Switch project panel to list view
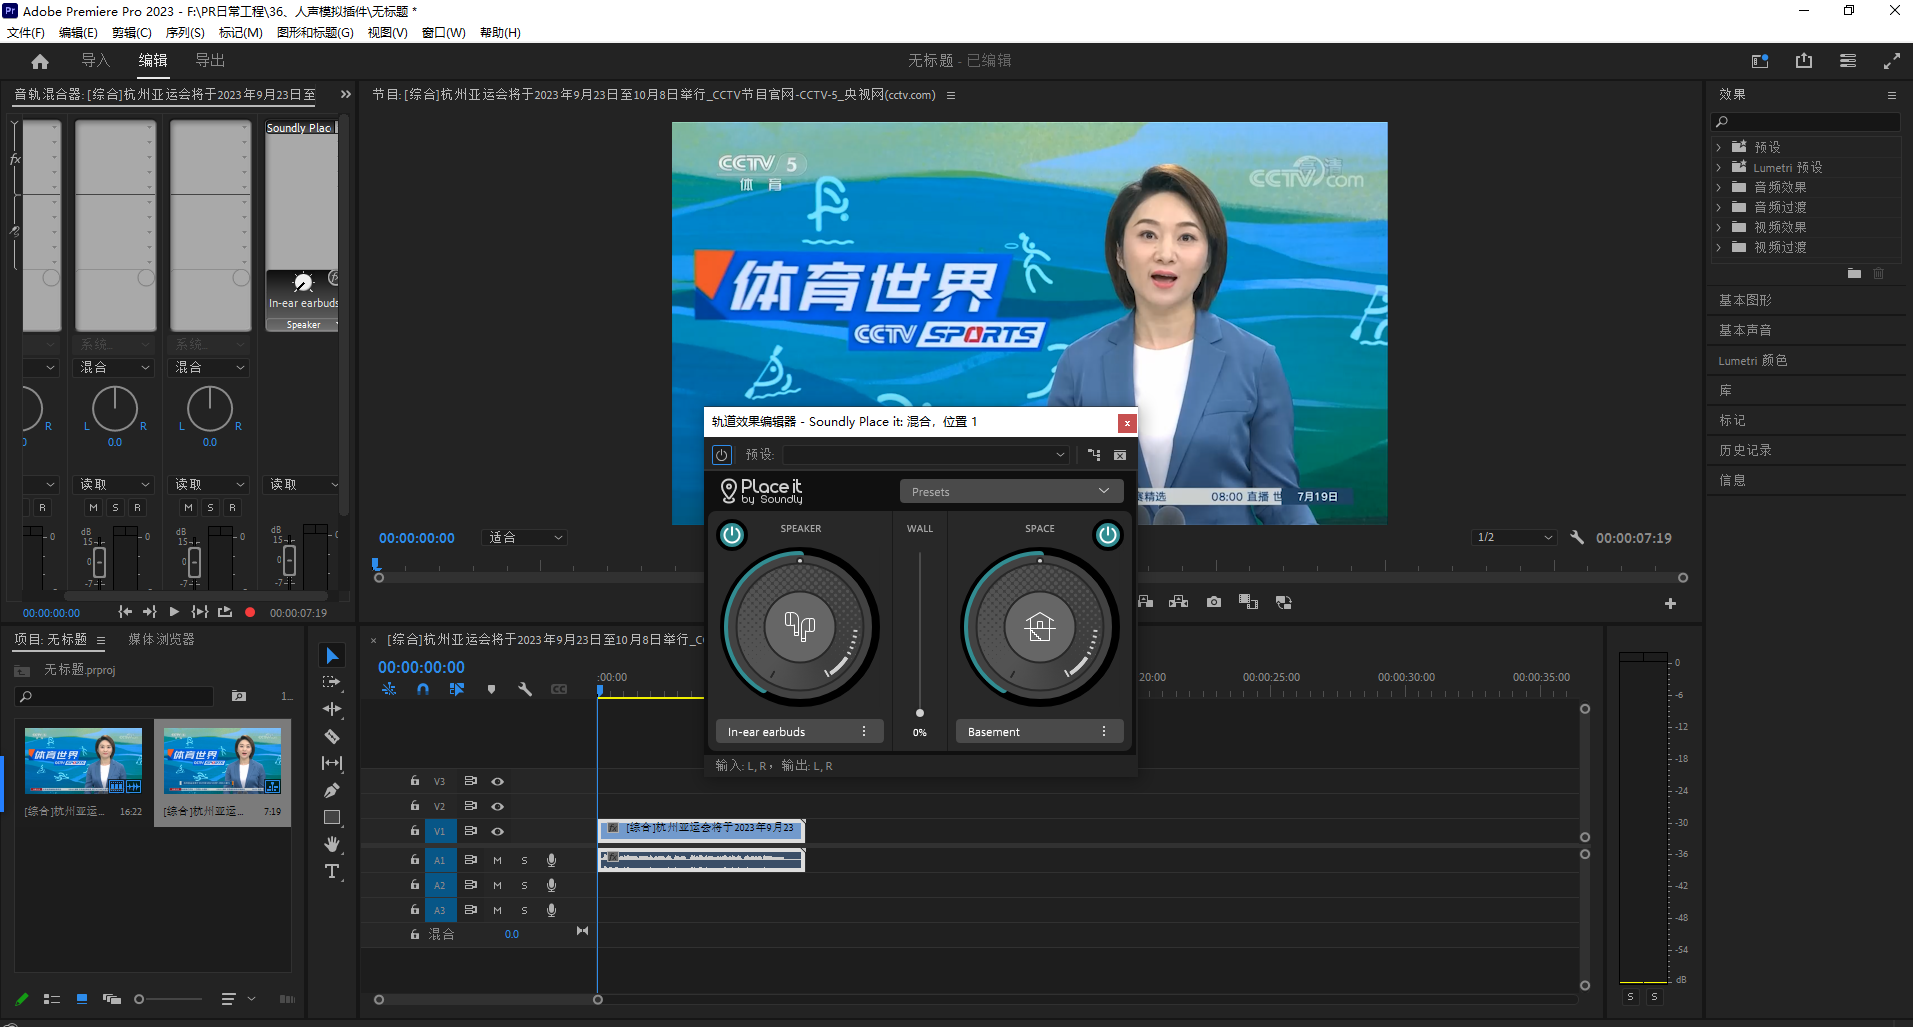1913x1027 pixels. click(52, 999)
